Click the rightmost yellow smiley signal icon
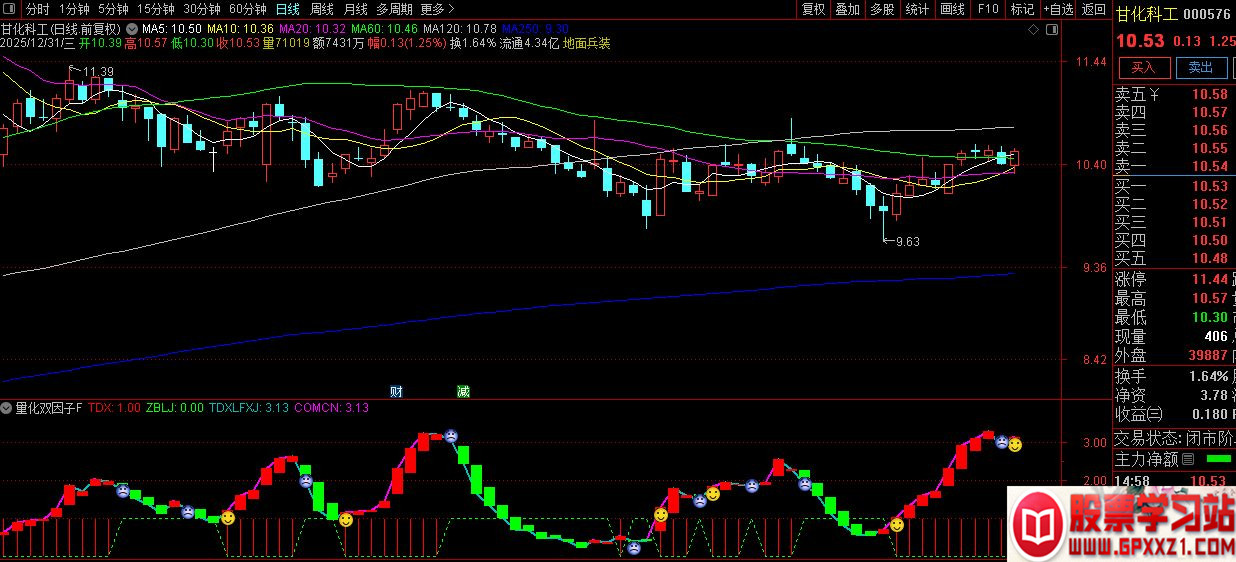1236x562 pixels. point(1015,444)
